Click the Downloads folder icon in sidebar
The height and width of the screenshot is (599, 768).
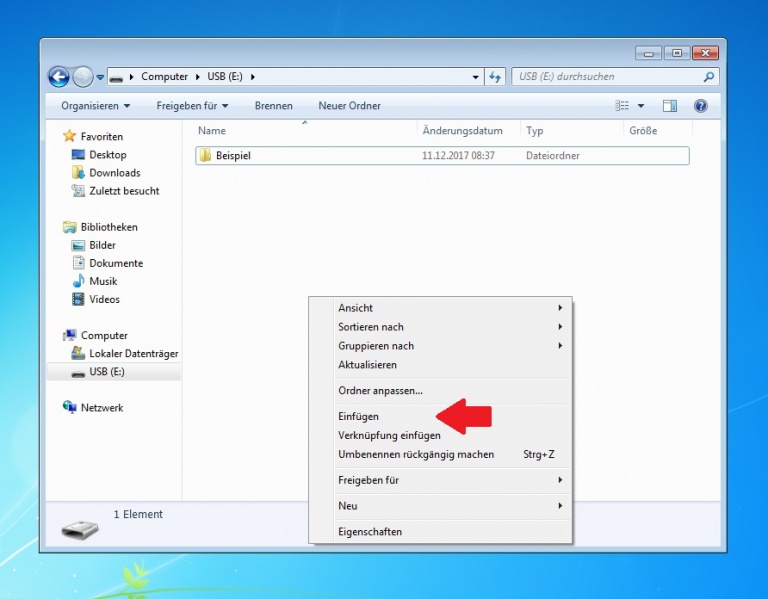pos(78,172)
